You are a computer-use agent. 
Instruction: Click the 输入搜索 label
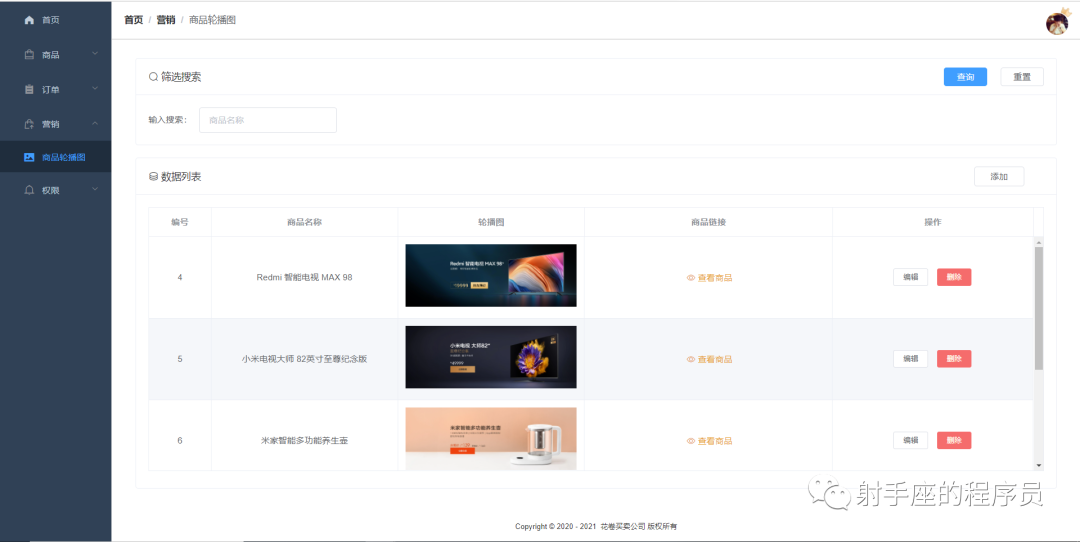coord(168,120)
